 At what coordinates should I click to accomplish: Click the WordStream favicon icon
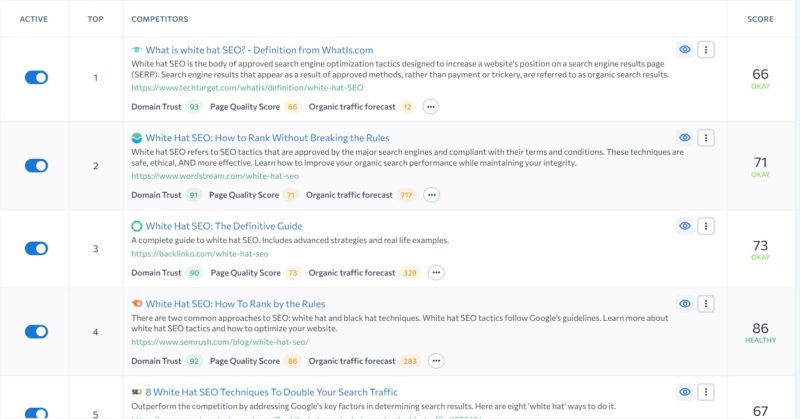pos(136,138)
